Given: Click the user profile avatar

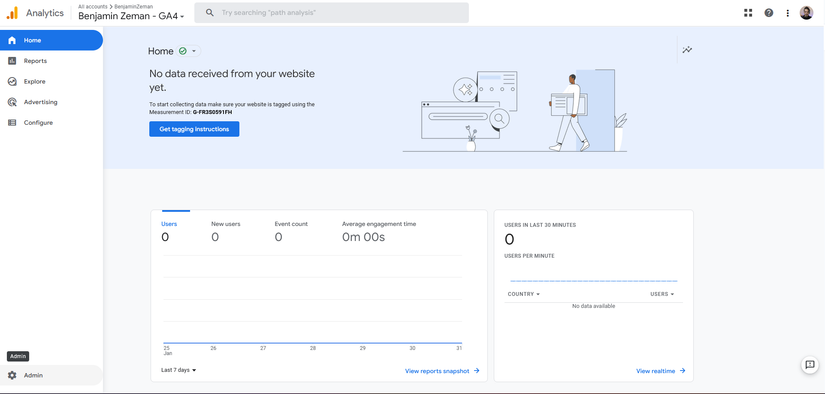Looking at the screenshot, I should click(x=806, y=13).
